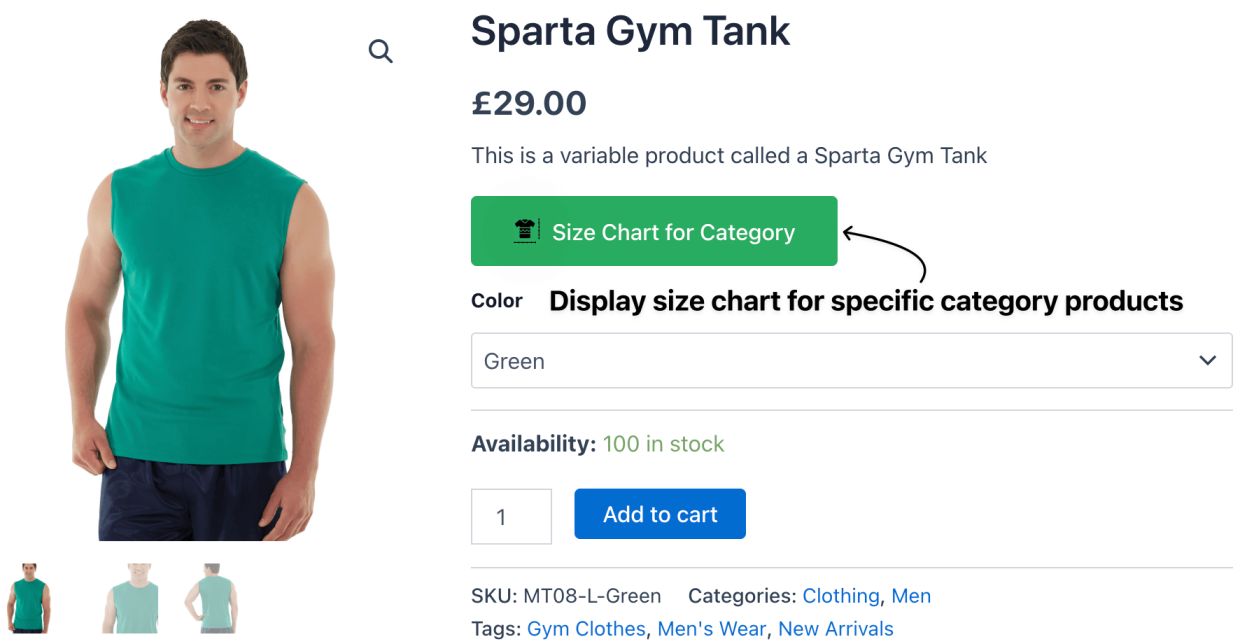Click the New Arrivals tag

(836, 628)
